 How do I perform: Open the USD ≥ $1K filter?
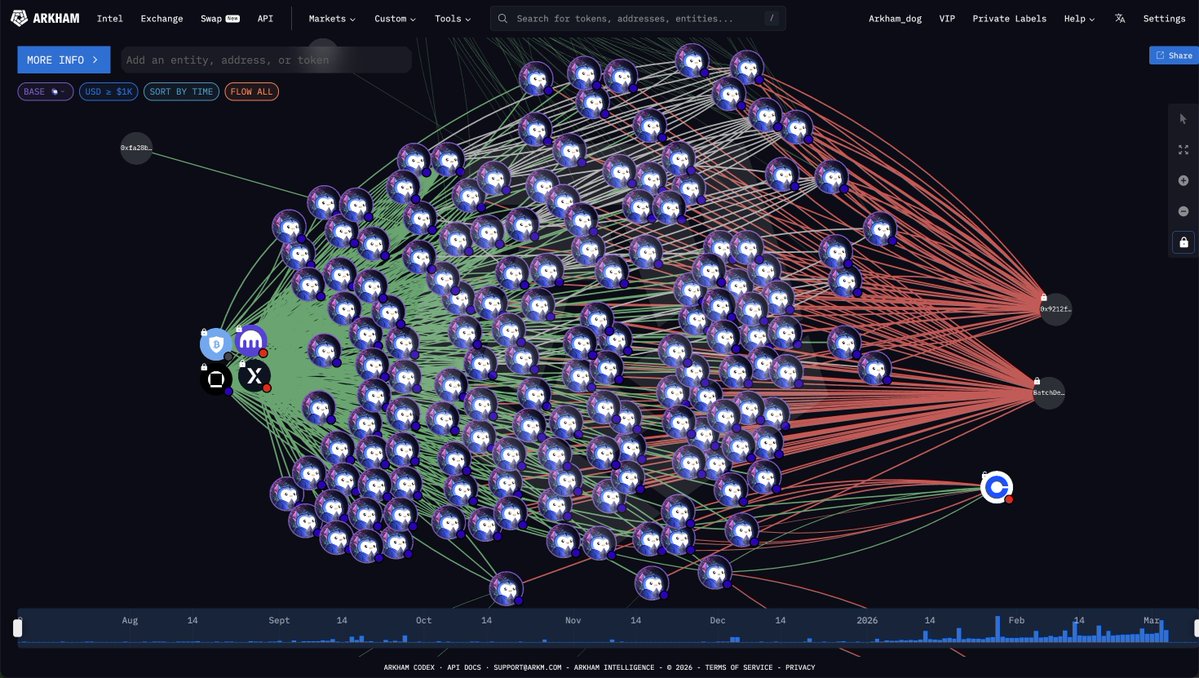109,92
